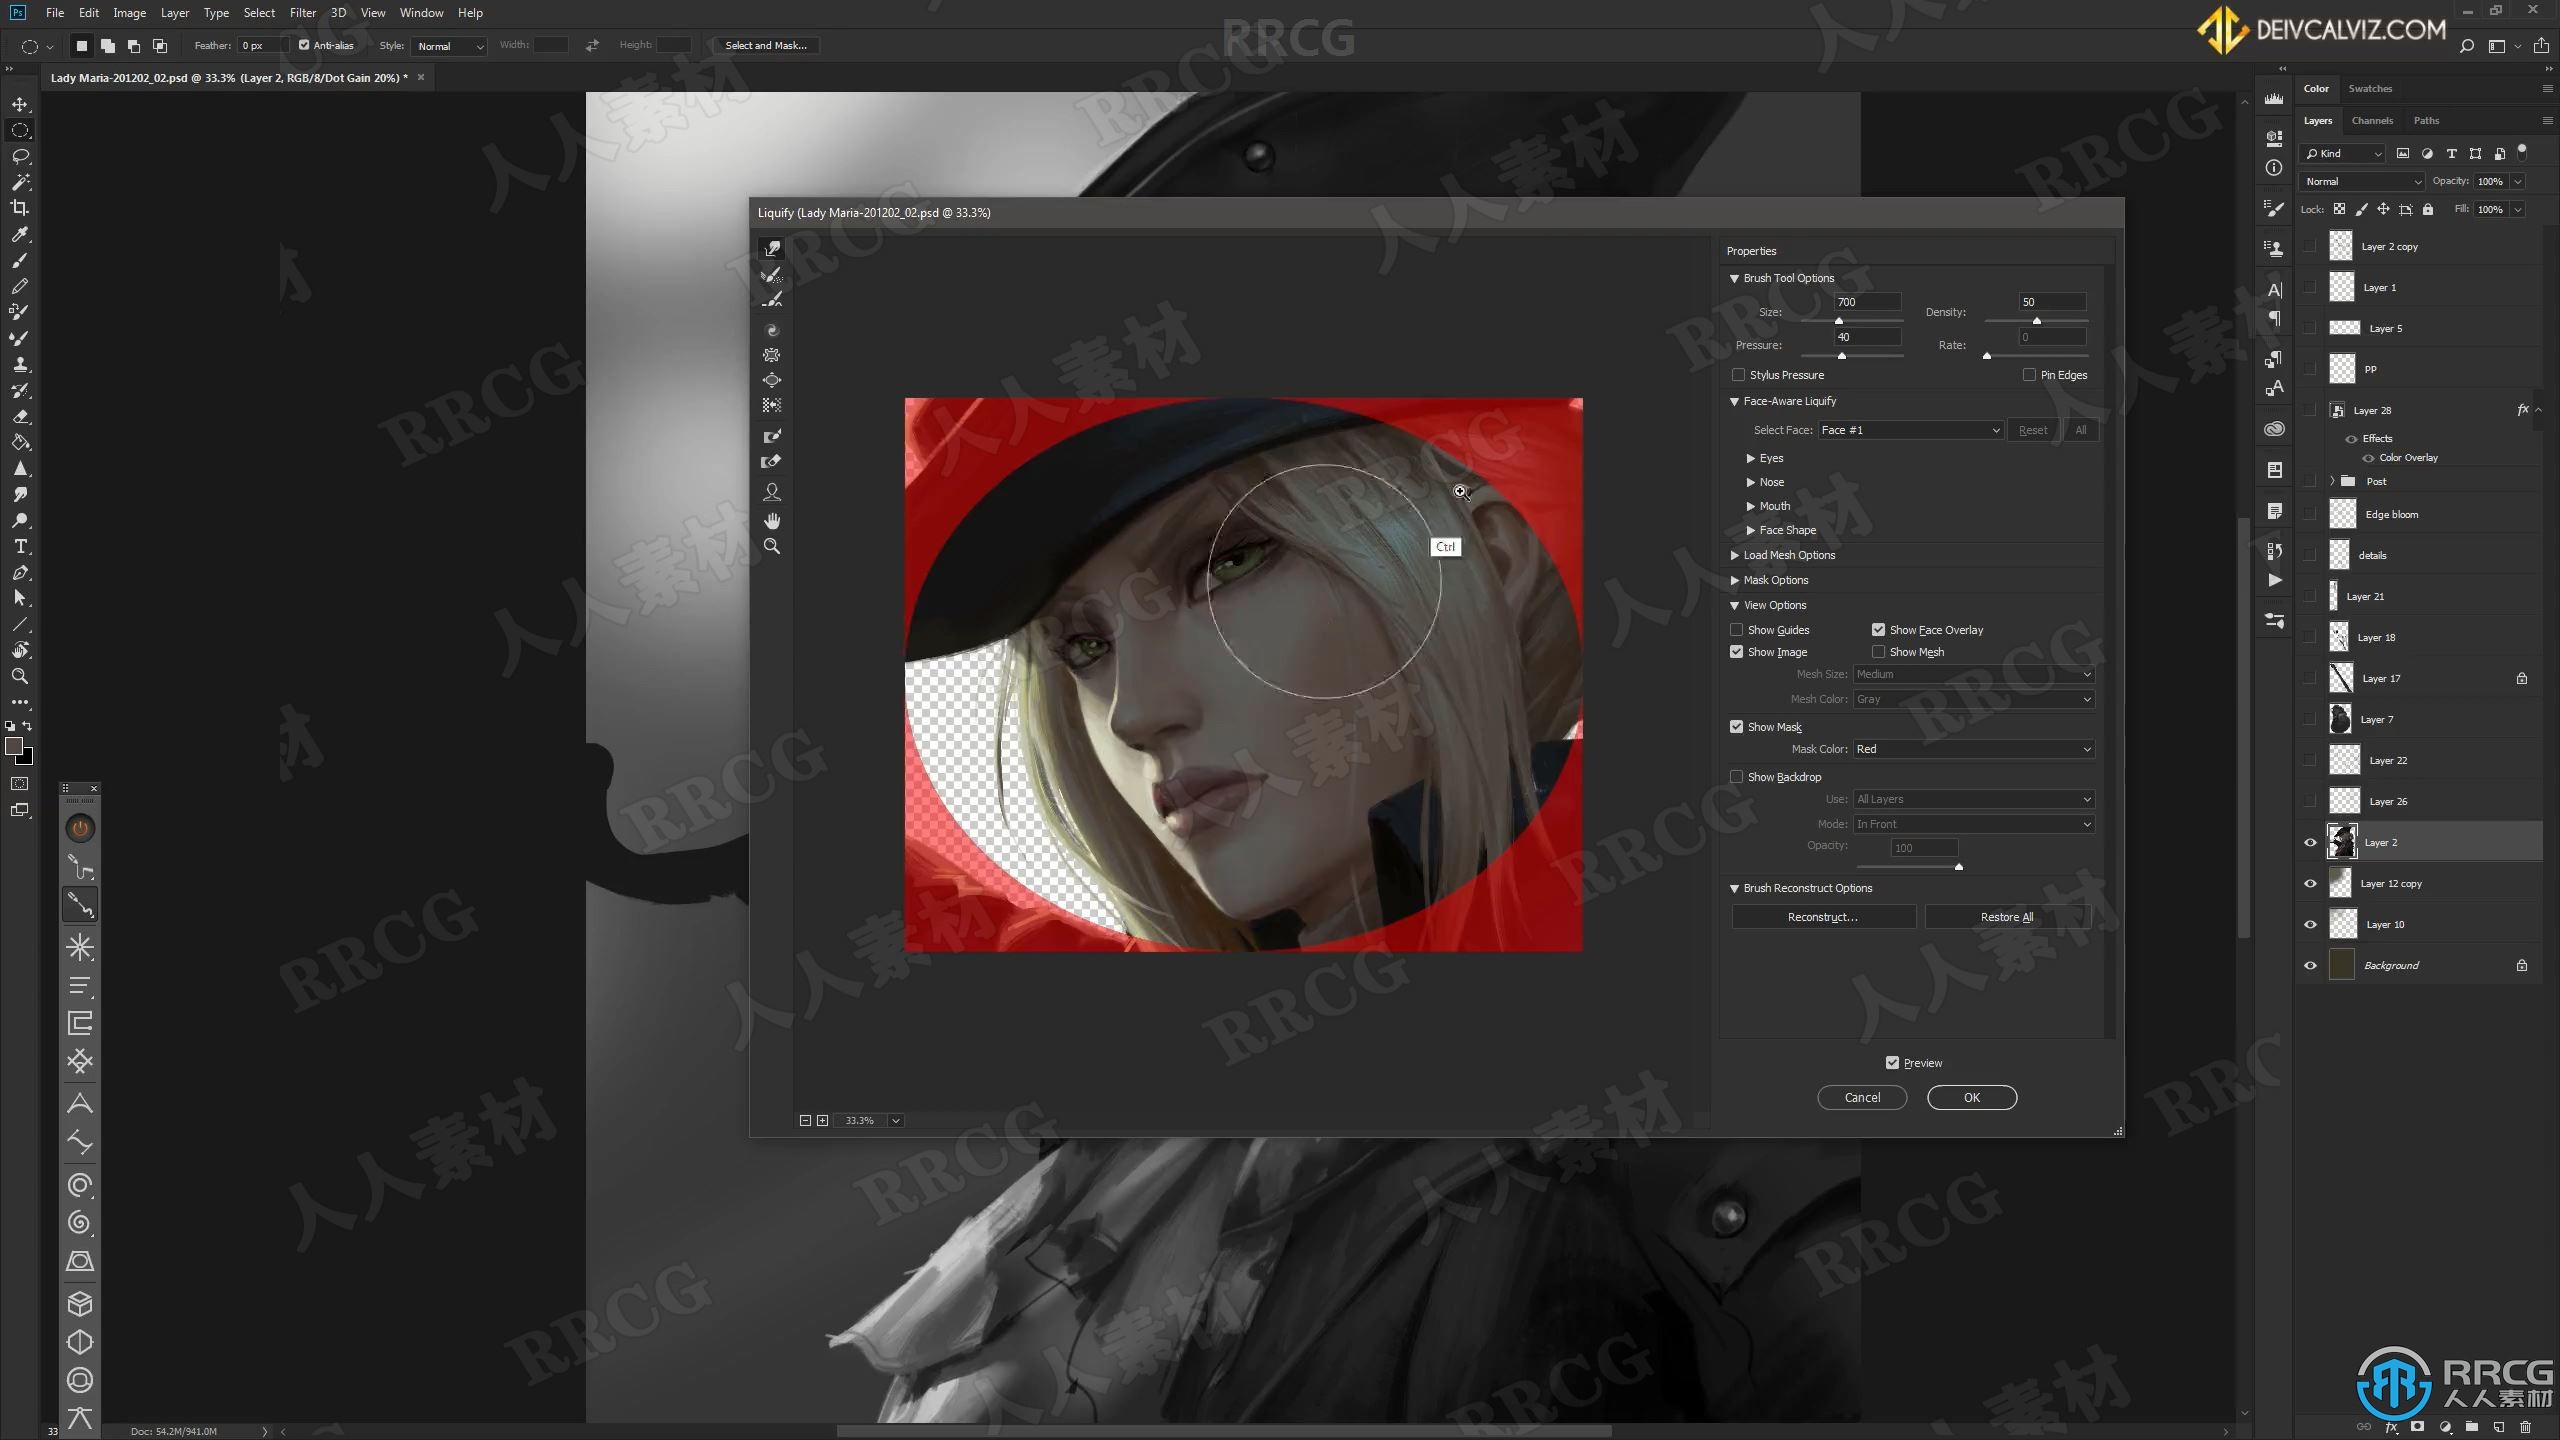Open the Select menu
This screenshot has height=1440, width=2560.
pos(257,12)
